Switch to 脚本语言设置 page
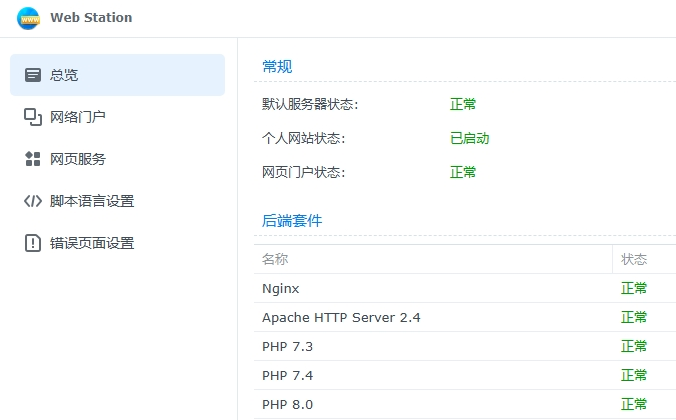This screenshot has width=676, height=420. (x=92, y=201)
